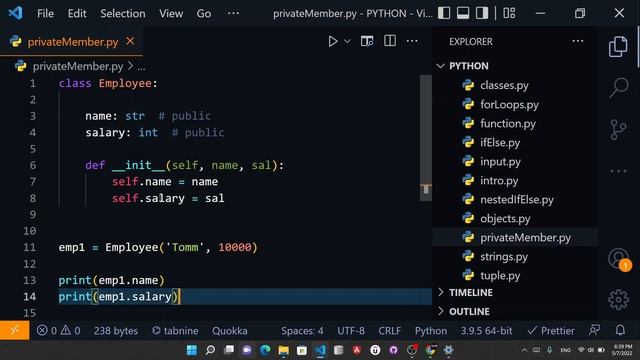Click Explorer icon in activity bar
The height and width of the screenshot is (360, 640).
click(x=618, y=46)
